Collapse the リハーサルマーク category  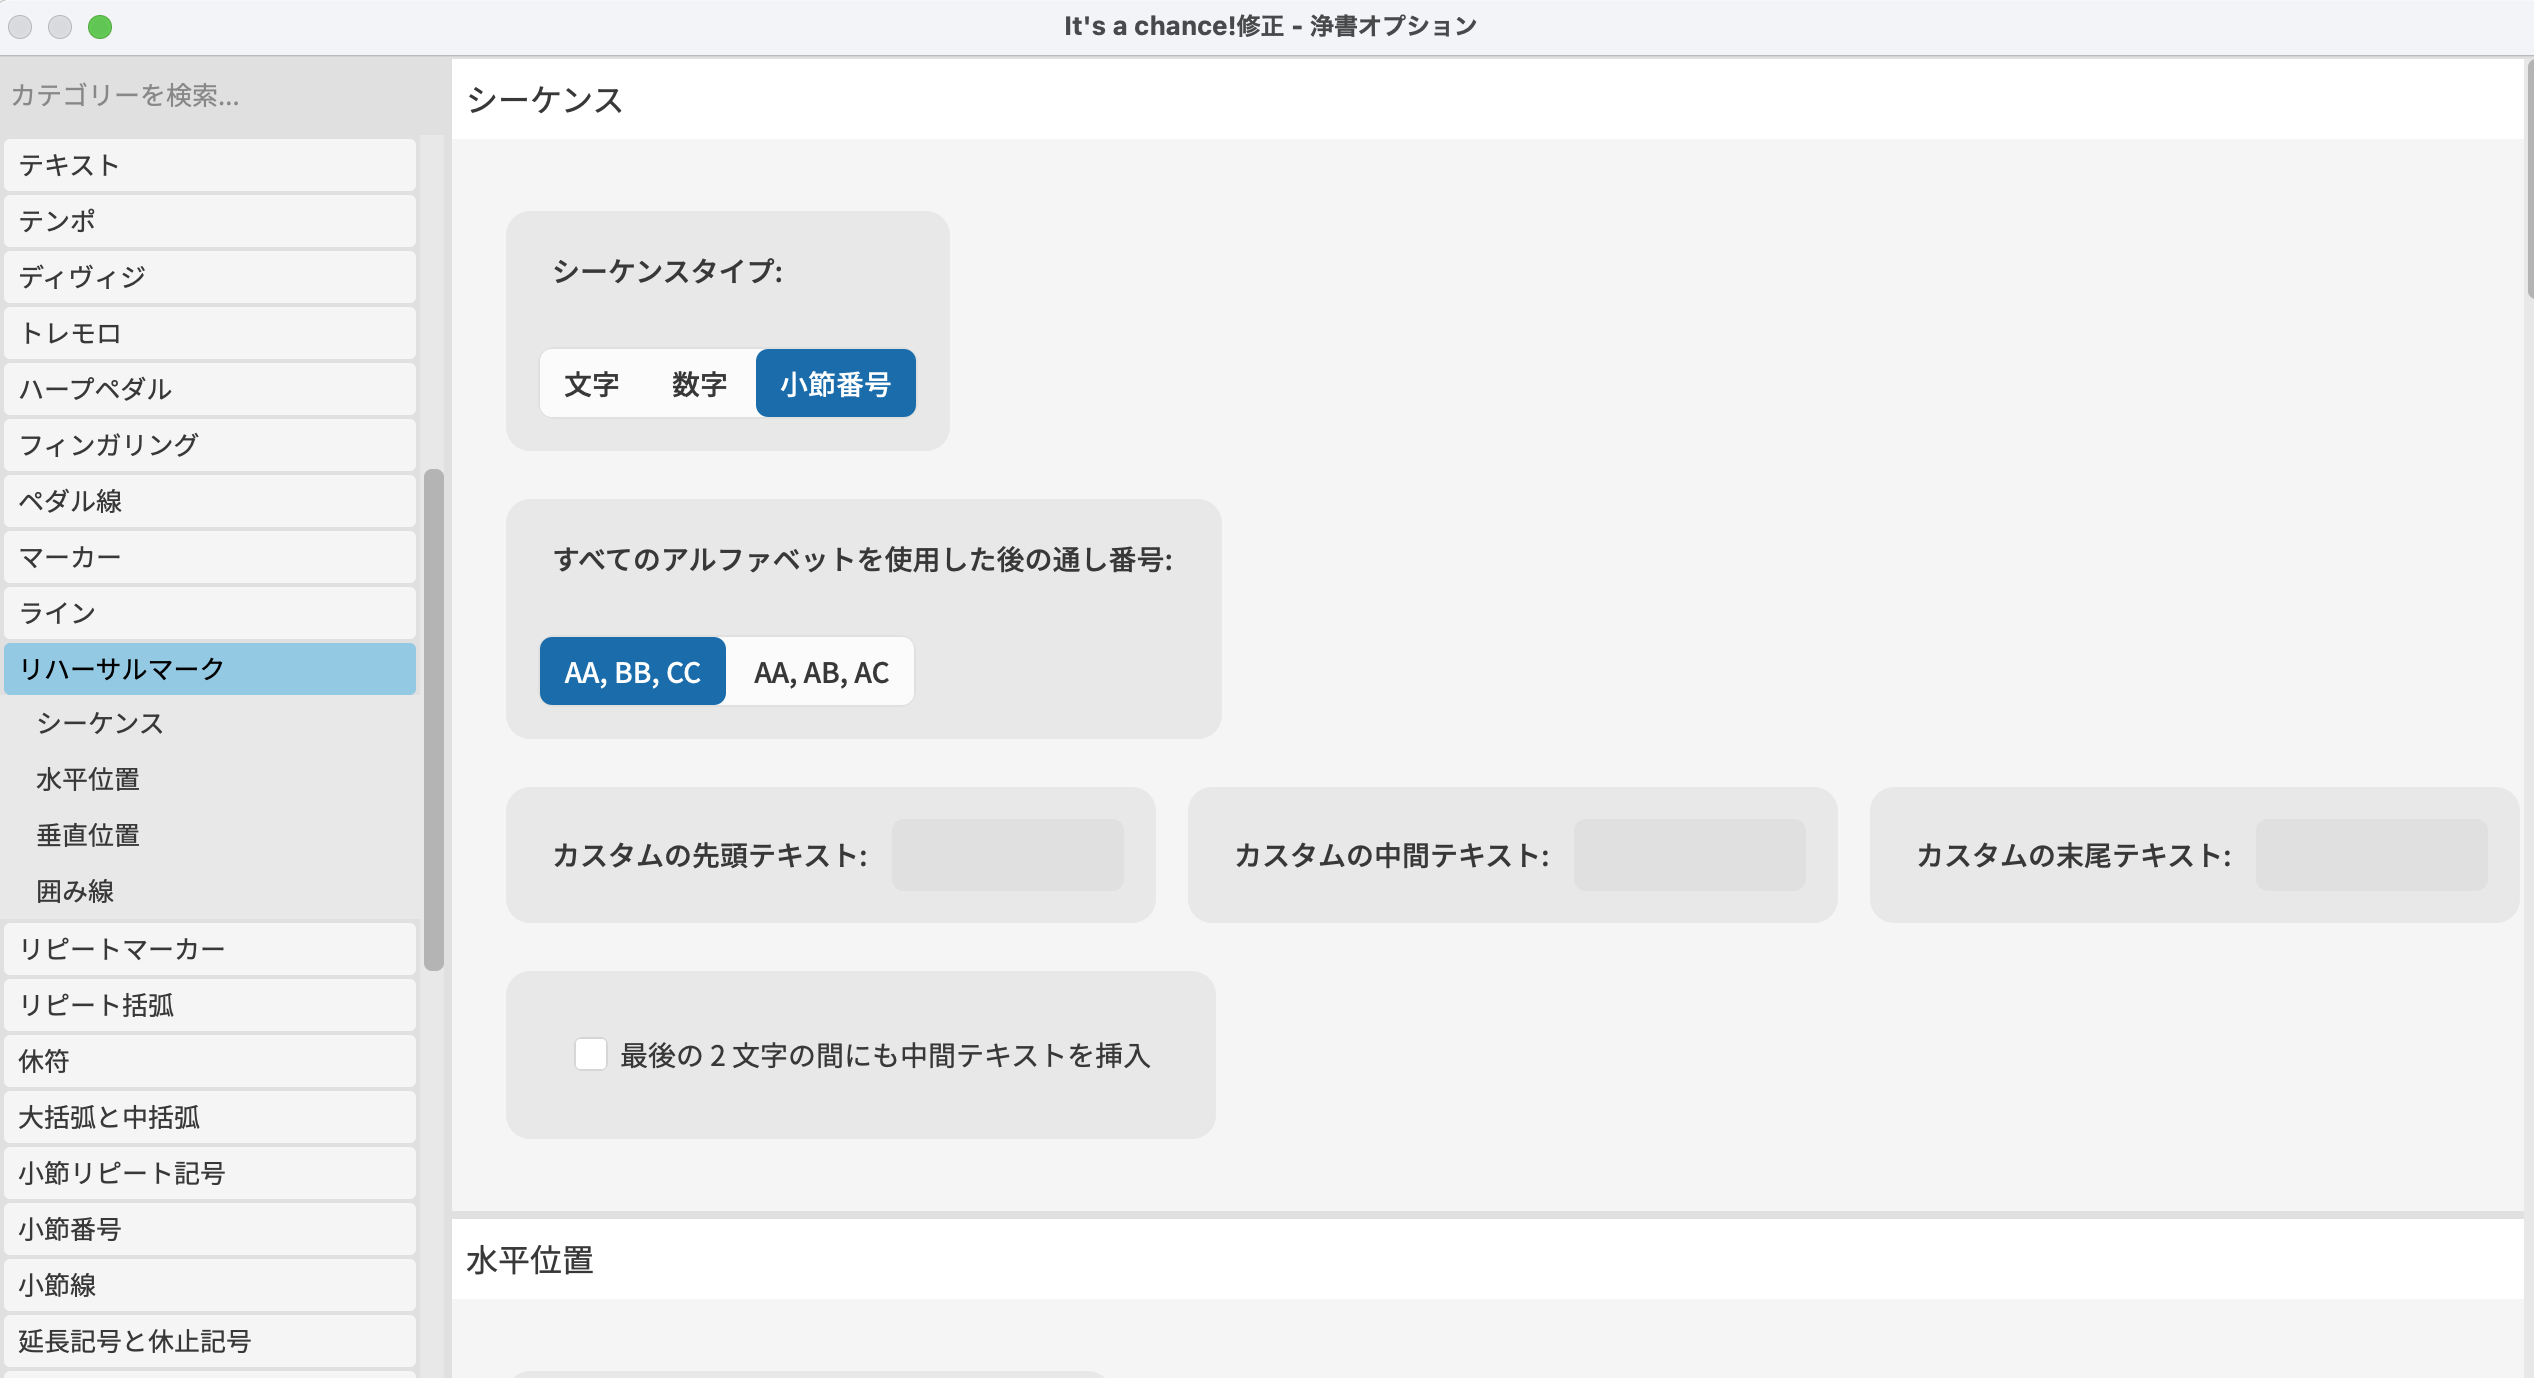pyautogui.click(x=210, y=669)
